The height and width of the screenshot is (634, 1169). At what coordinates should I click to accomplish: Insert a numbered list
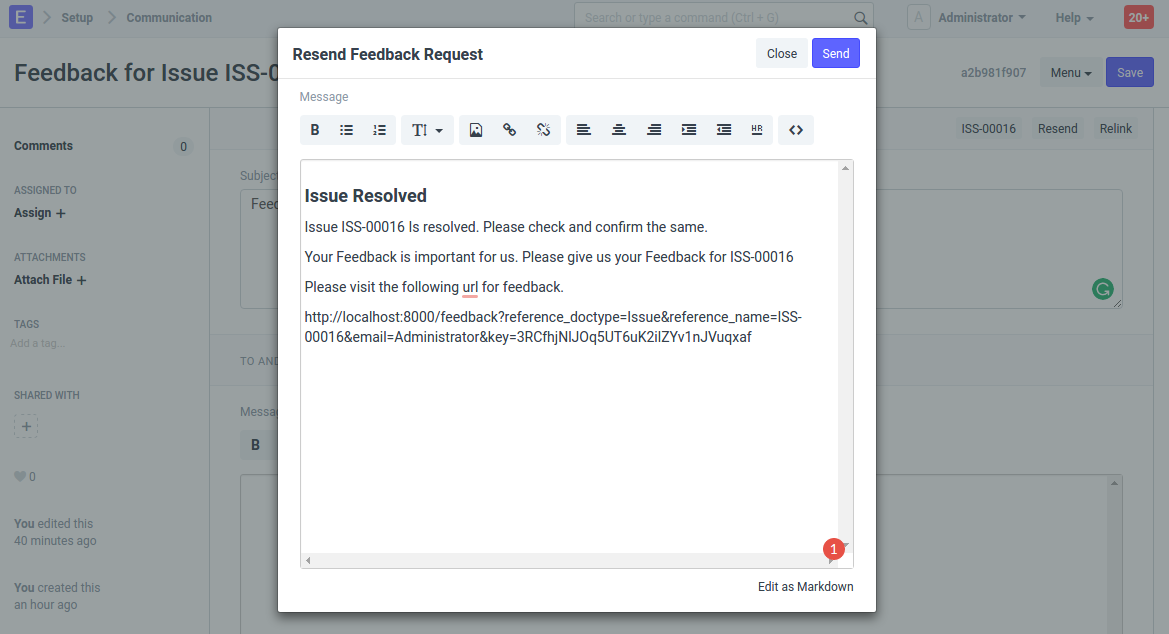[x=379, y=130]
